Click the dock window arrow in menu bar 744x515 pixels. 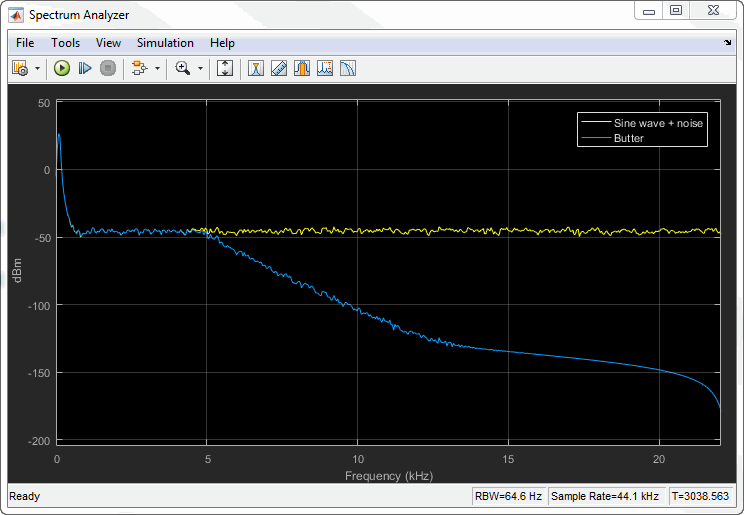(x=727, y=43)
